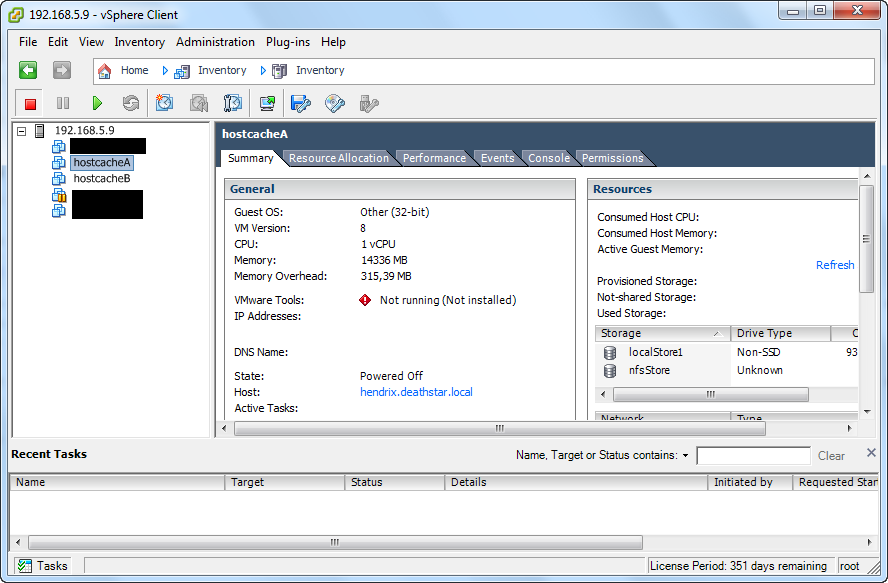Launch the virtual machine console icon
Image resolution: width=888 pixels, height=583 pixels.
pyautogui.click(x=267, y=103)
